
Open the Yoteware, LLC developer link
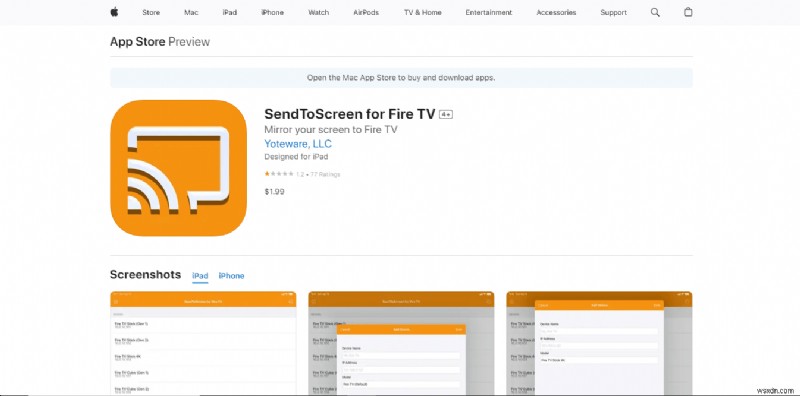[x=298, y=144]
